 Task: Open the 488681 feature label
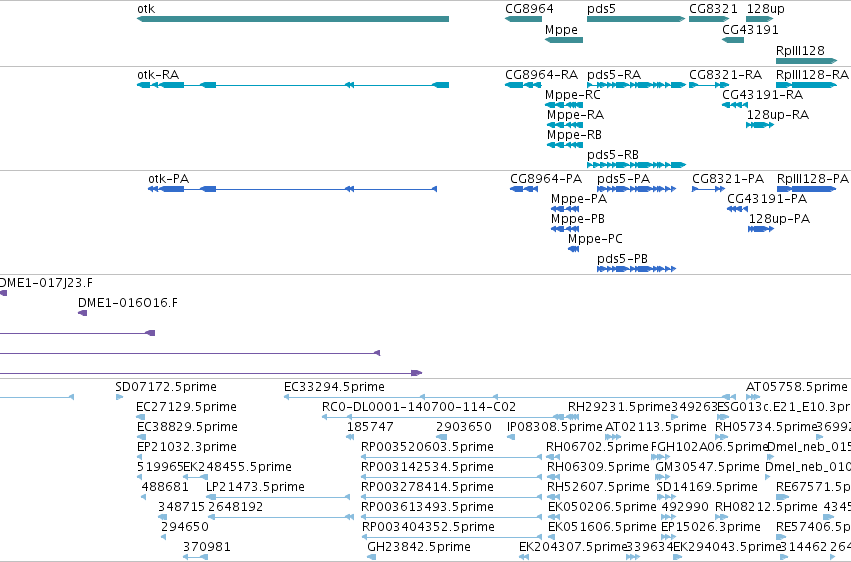165,487
